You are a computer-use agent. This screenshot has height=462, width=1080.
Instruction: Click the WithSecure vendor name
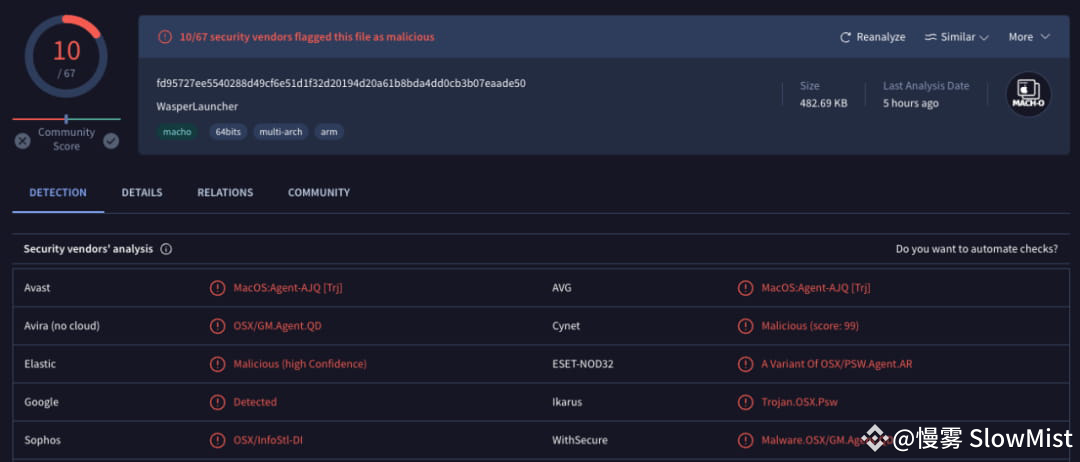point(580,439)
